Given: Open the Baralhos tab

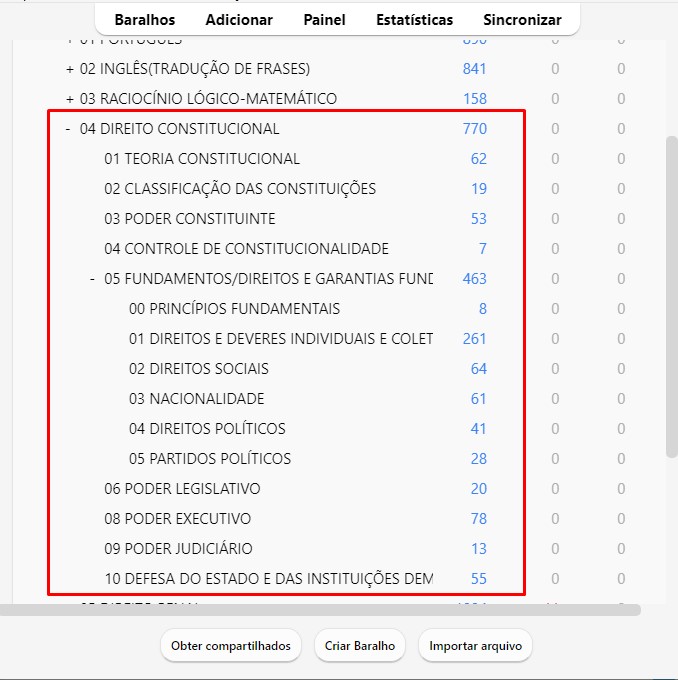Looking at the screenshot, I should (144, 20).
